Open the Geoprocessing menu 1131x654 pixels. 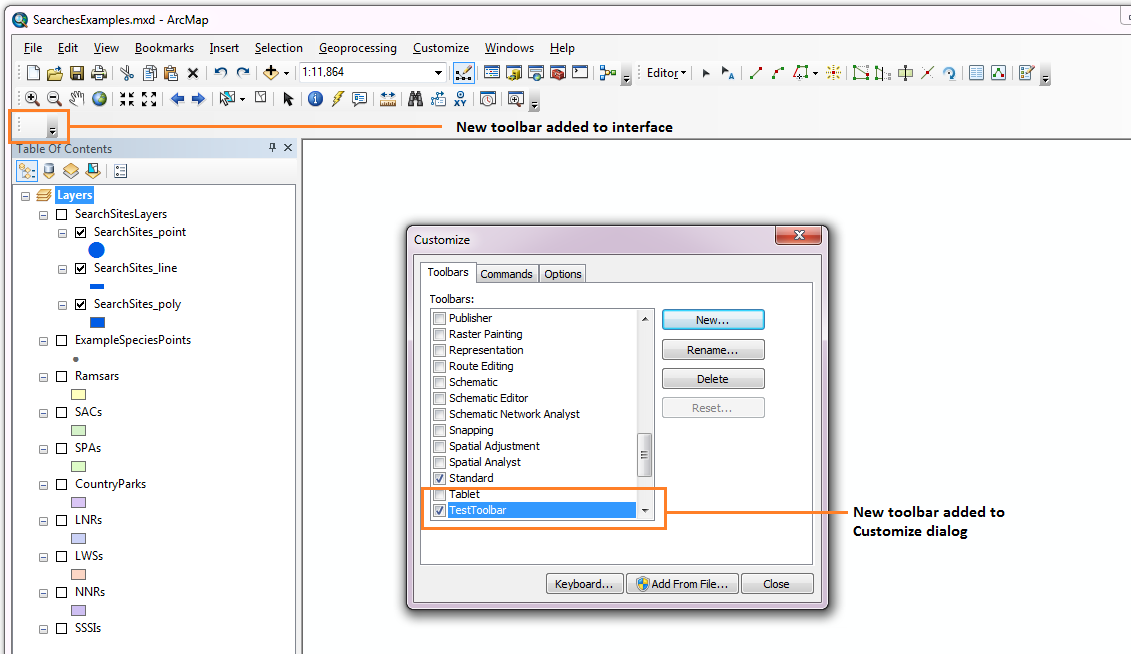coord(358,48)
